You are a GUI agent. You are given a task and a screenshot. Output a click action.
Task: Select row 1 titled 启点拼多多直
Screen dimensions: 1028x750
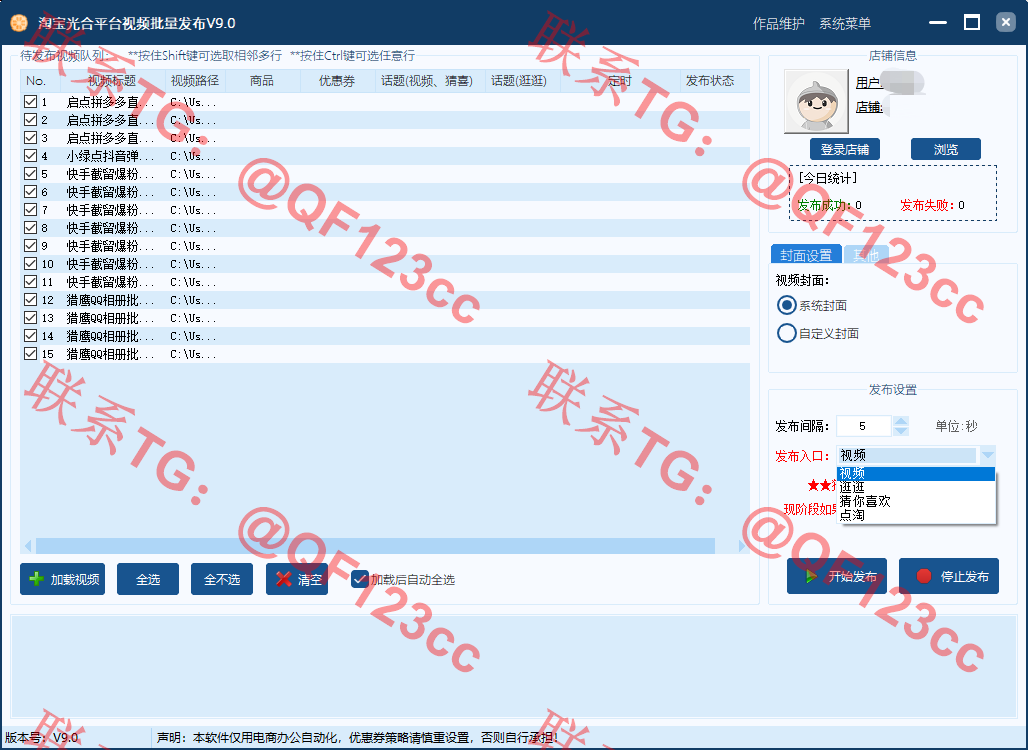385,102
